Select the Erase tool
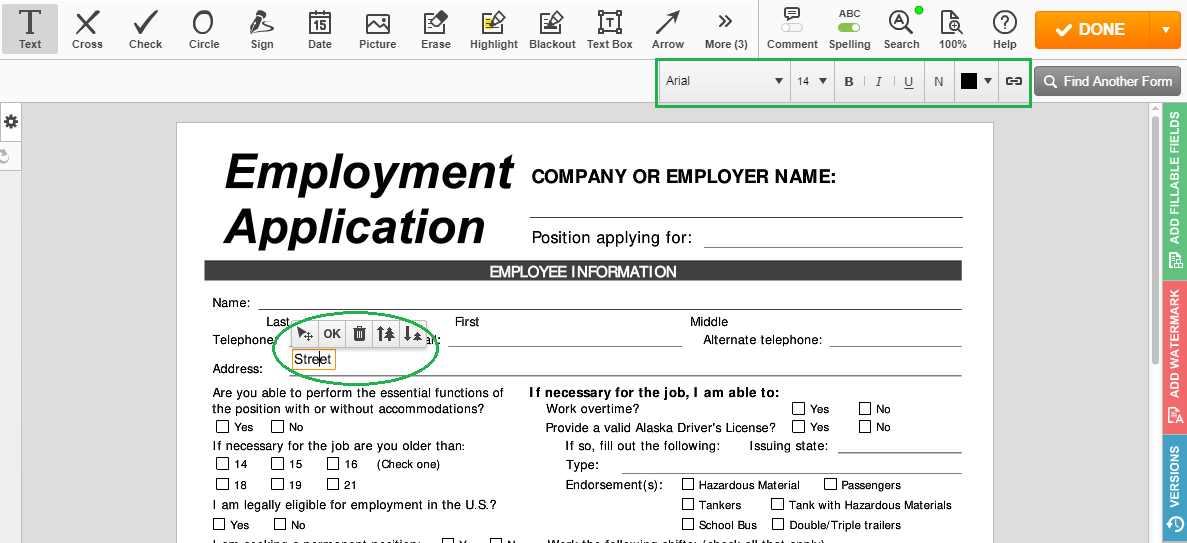This screenshot has width=1187, height=543. (x=436, y=29)
